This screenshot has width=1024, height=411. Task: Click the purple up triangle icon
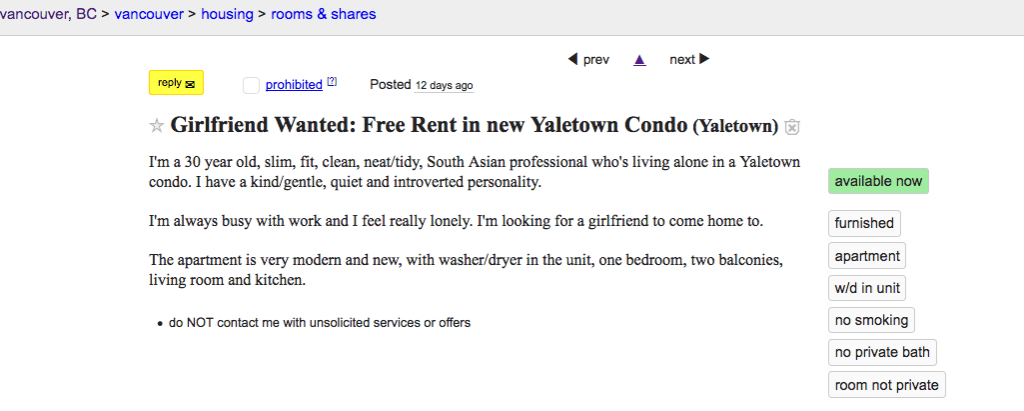coord(640,59)
